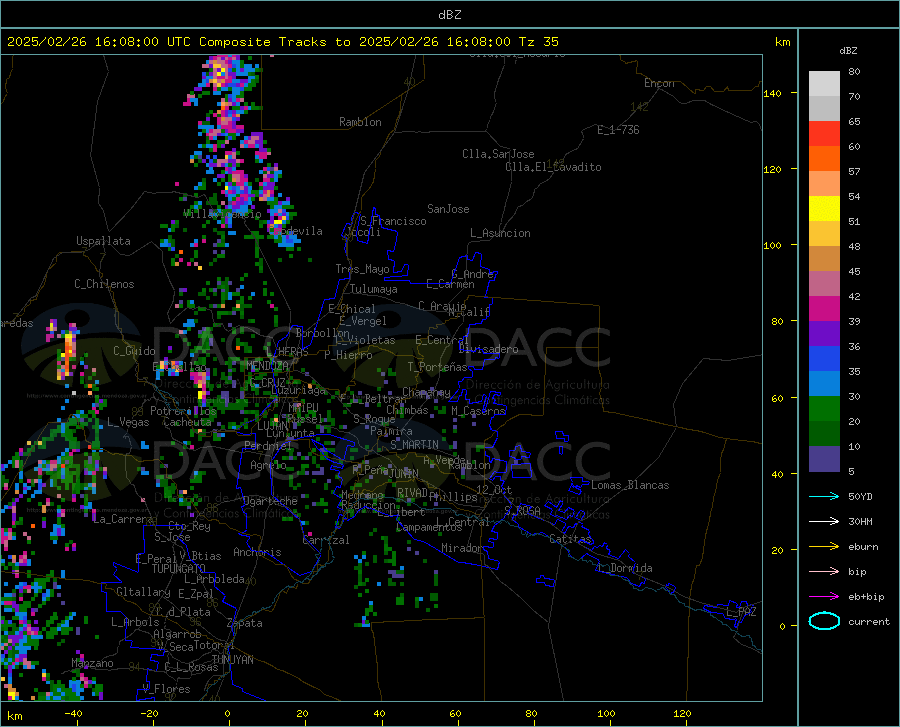Image resolution: width=900 pixels, height=727 pixels.
Task: Select the MENDOZA city label
Action: coord(267,366)
